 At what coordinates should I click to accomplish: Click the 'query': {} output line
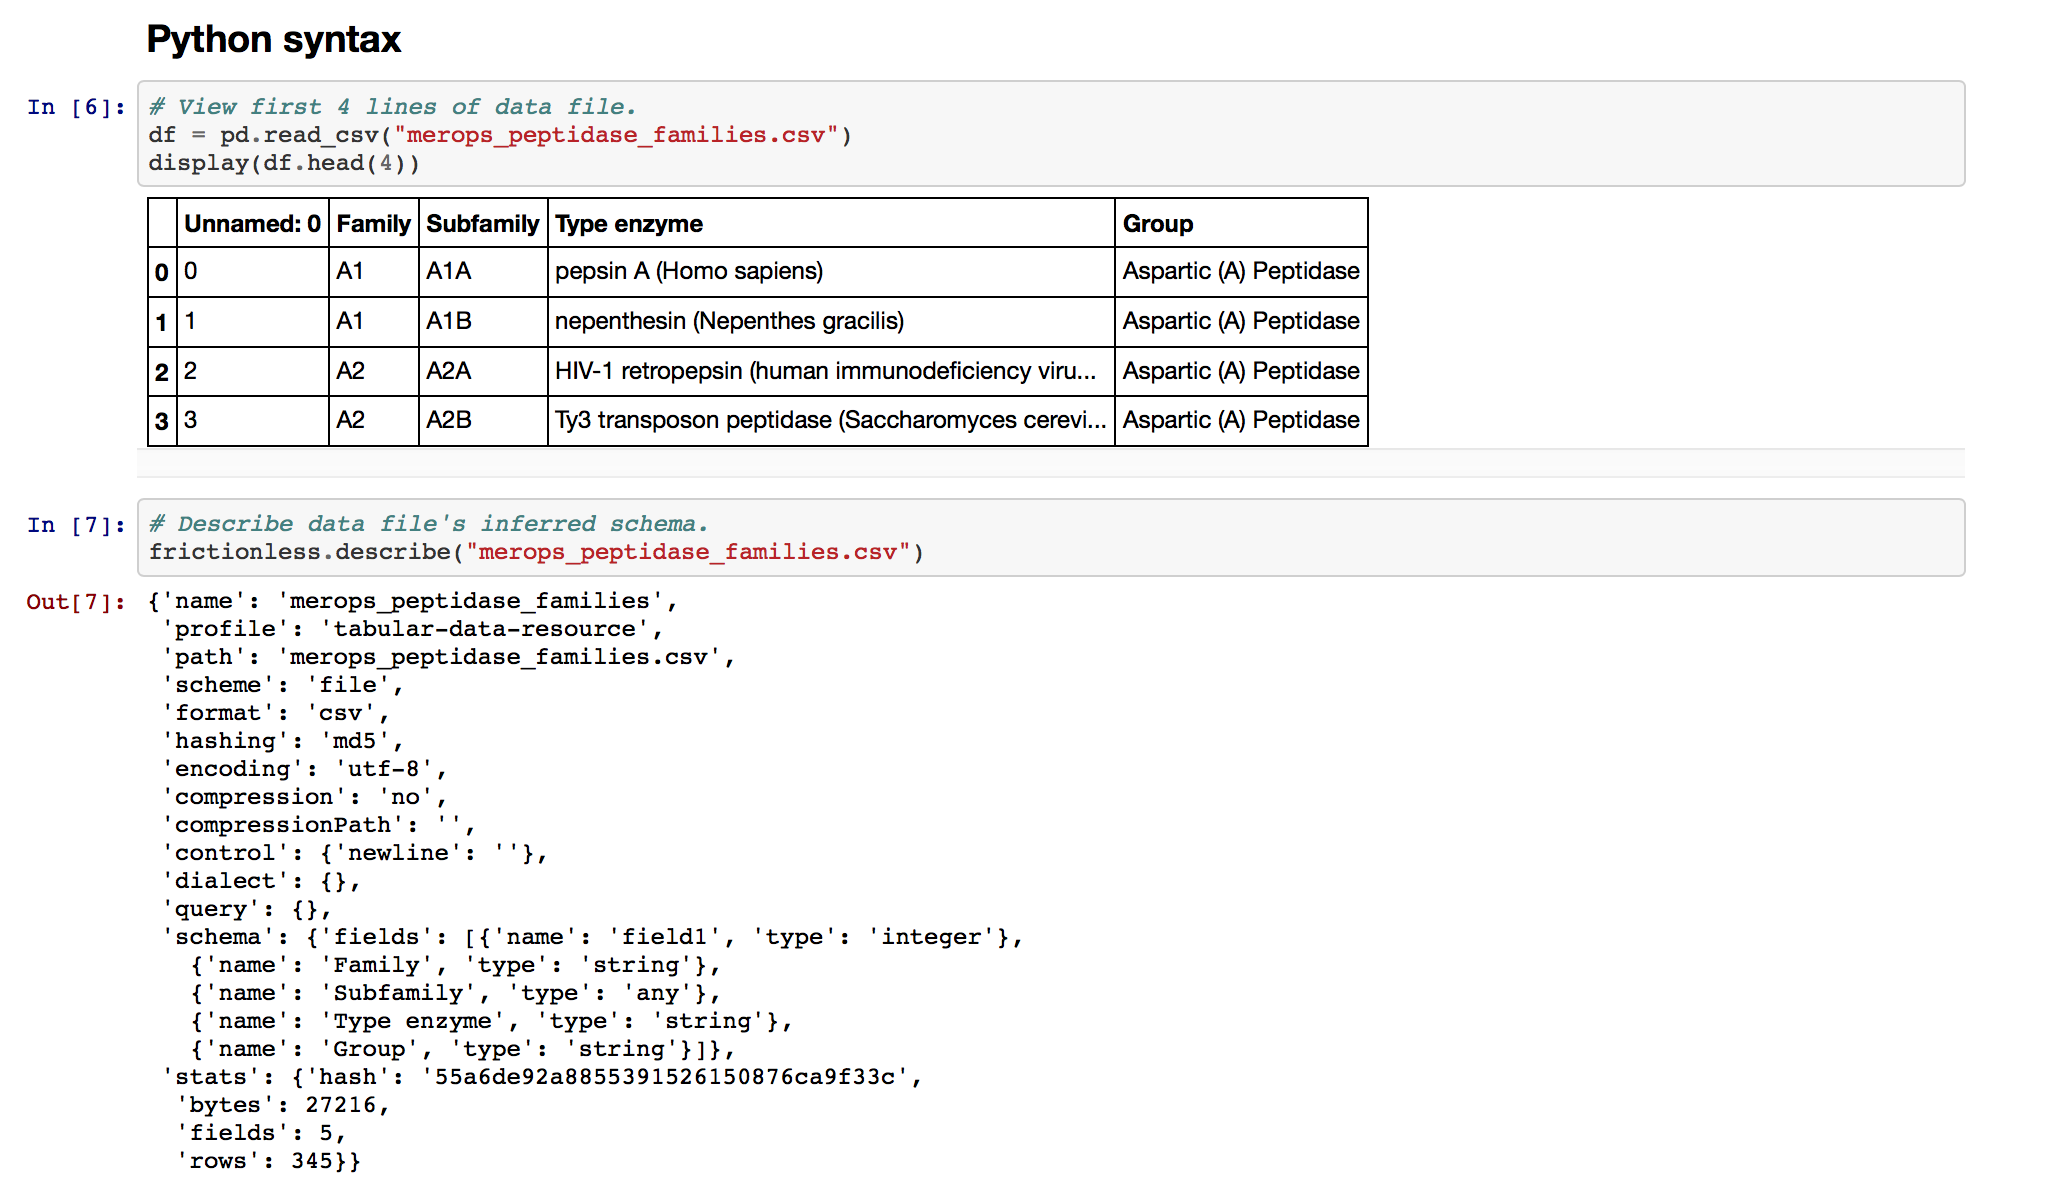pyautogui.click(x=247, y=909)
